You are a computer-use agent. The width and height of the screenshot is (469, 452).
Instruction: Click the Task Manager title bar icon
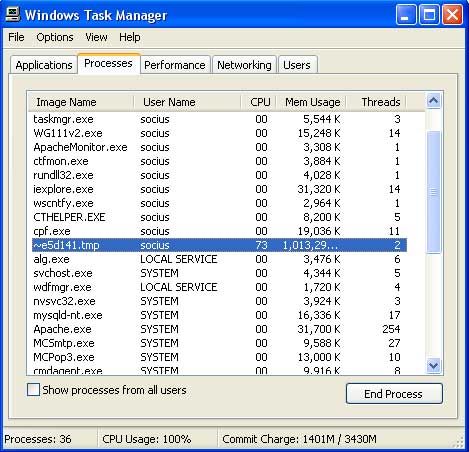click(x=13, y=15)
